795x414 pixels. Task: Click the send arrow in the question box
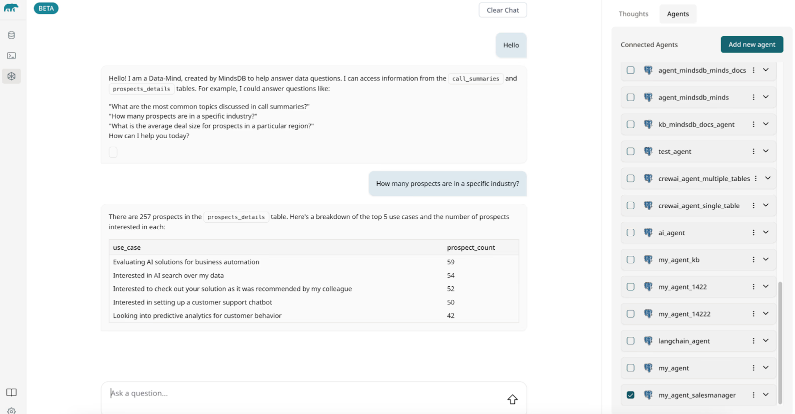tap(512, 398)
